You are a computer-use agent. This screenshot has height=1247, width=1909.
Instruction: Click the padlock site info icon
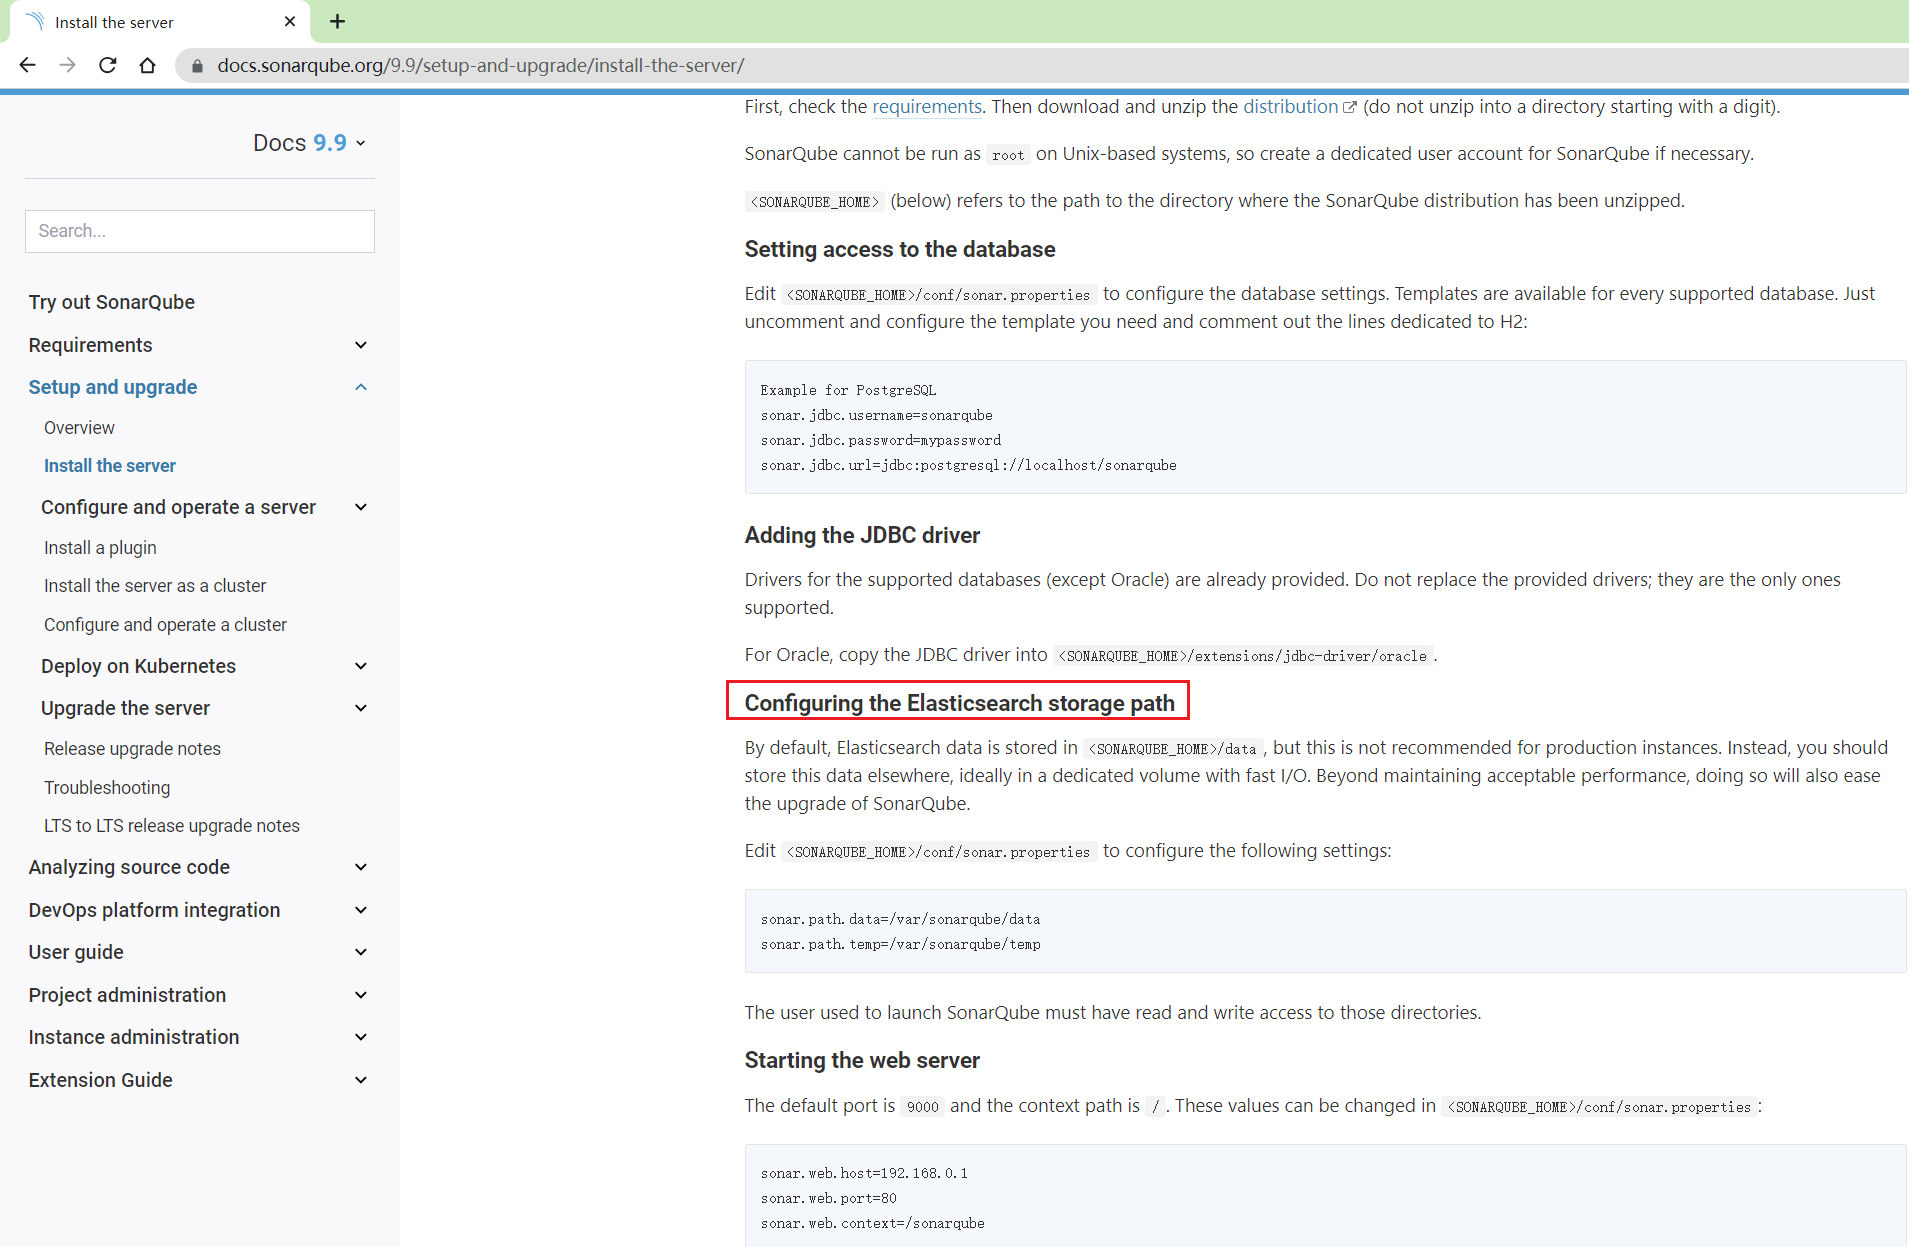pos(197,66)
